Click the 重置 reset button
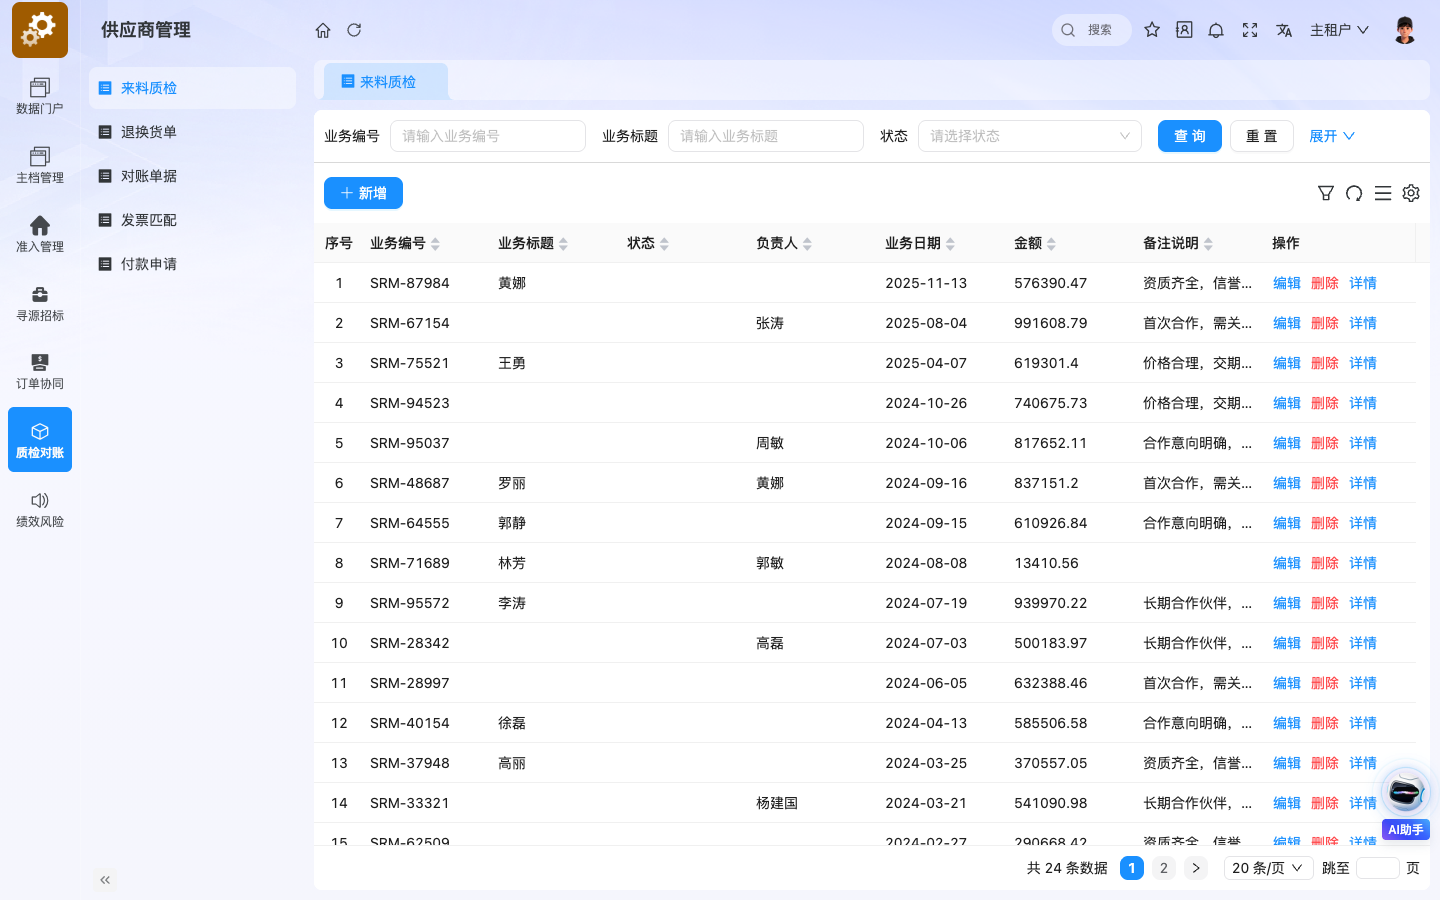This screenshot has height=900, width=1440. click(x=1262, y=136)
